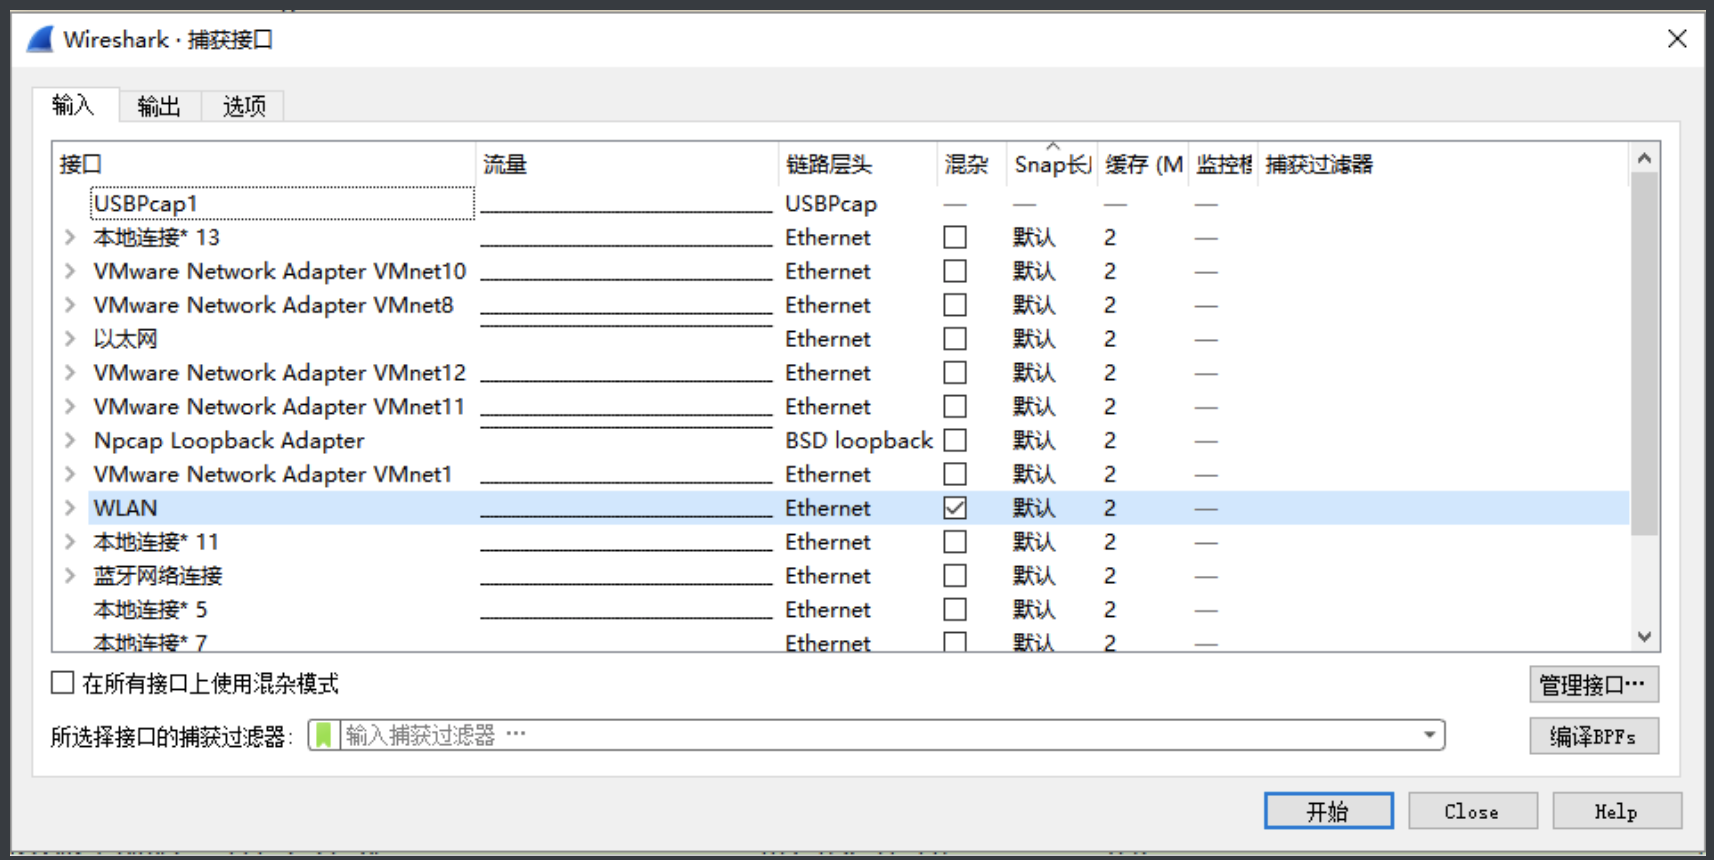Expand VMware Network Adapter VMnet12 details

pos(70,373)
